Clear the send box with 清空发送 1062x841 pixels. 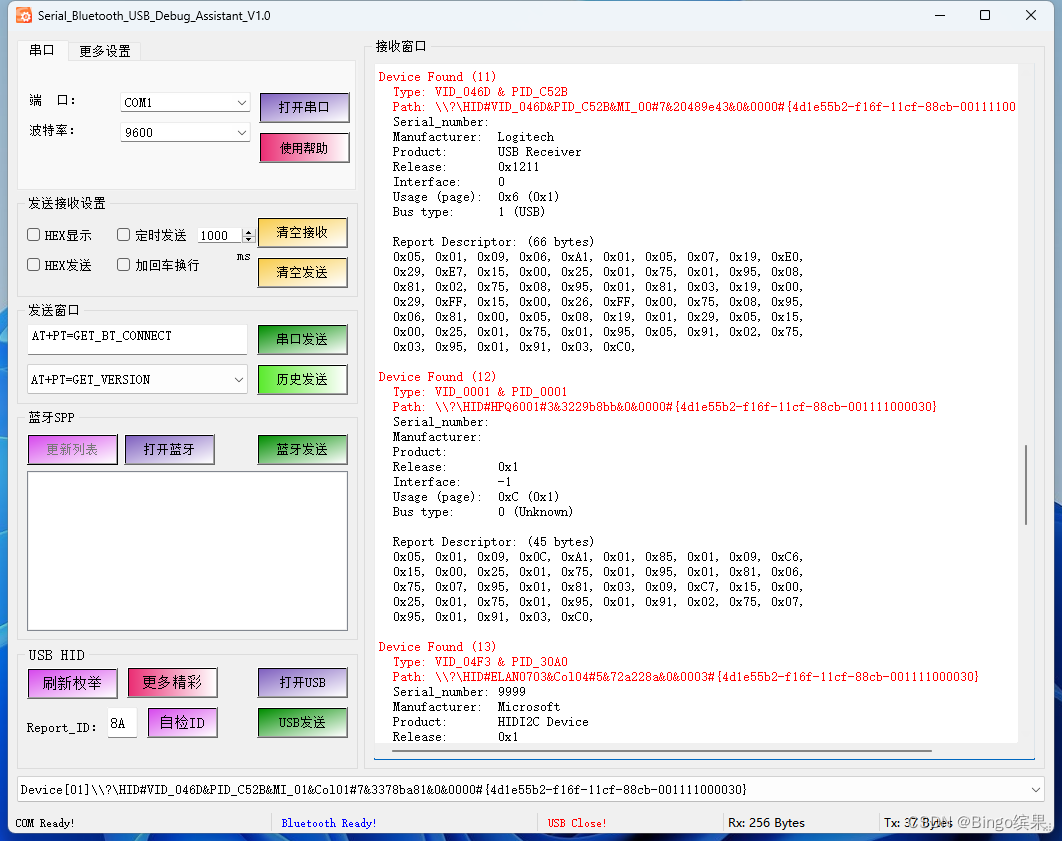coord(302,272)
